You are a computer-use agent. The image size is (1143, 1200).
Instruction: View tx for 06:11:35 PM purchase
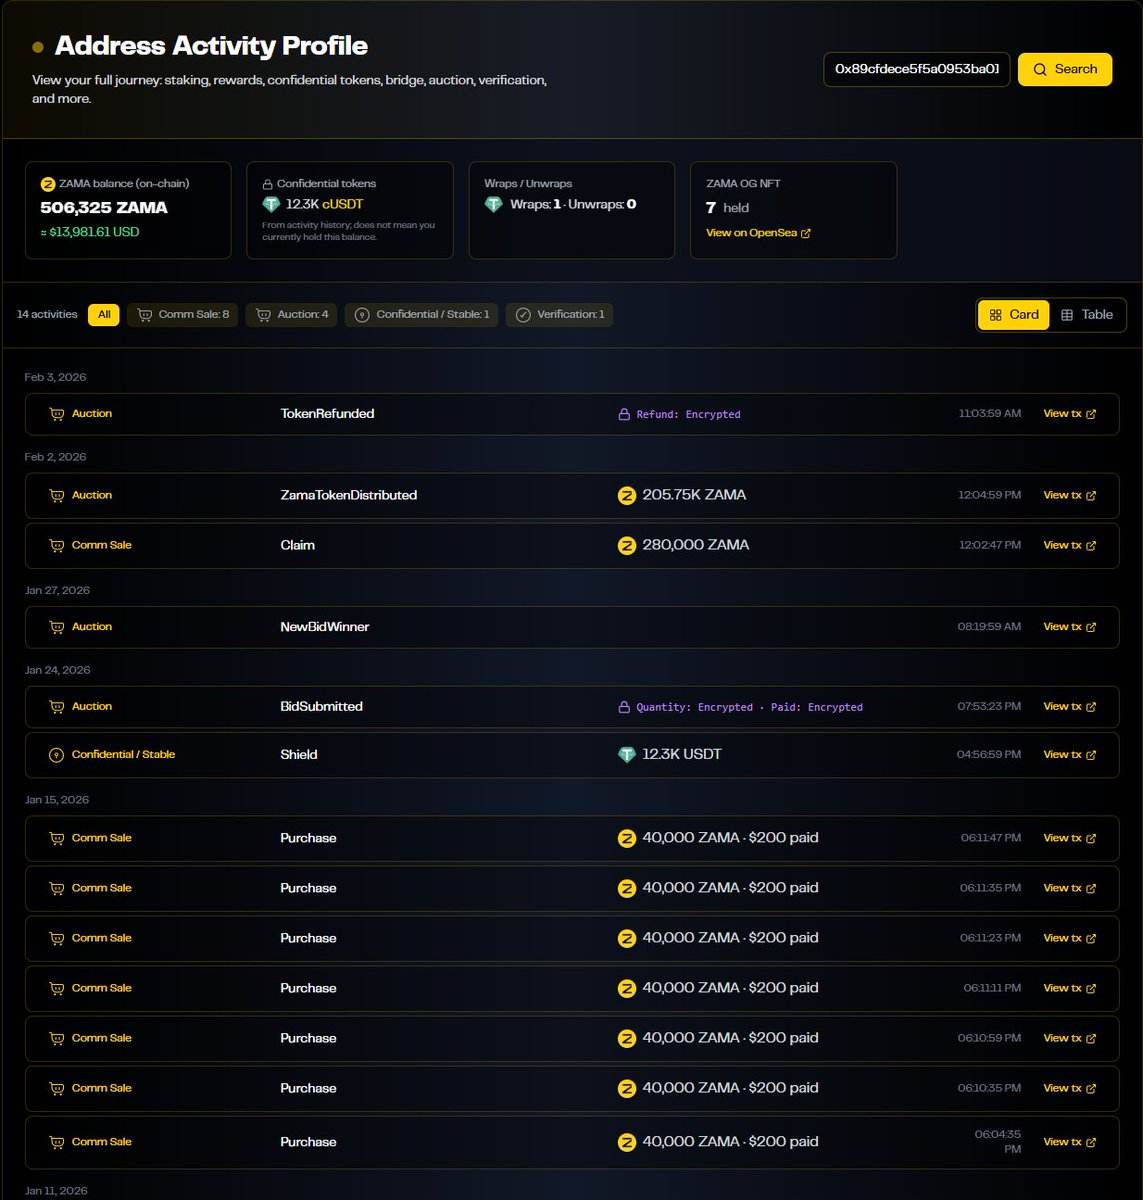point(1069,888)
